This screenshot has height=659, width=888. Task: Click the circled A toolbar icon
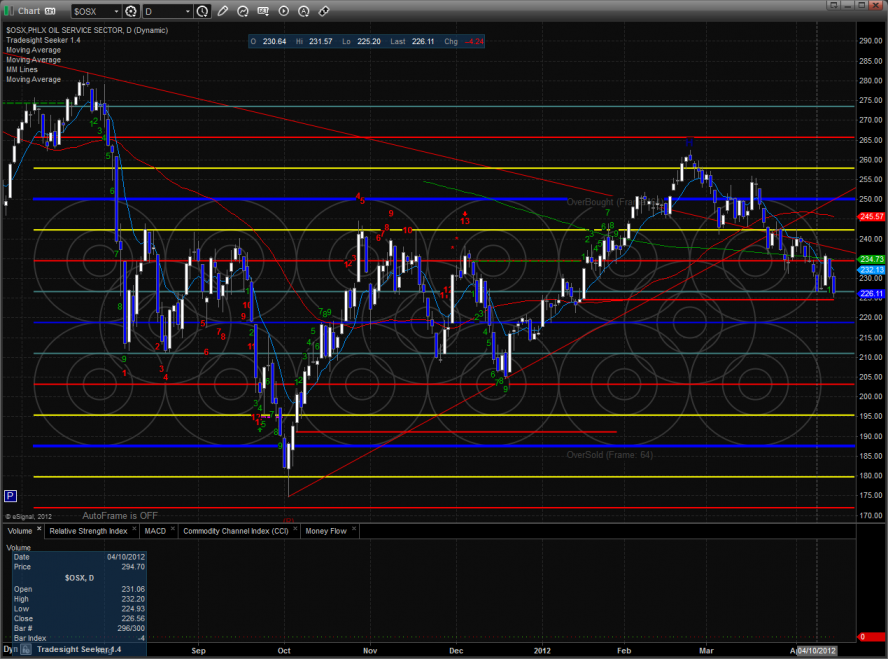point(306,11)
